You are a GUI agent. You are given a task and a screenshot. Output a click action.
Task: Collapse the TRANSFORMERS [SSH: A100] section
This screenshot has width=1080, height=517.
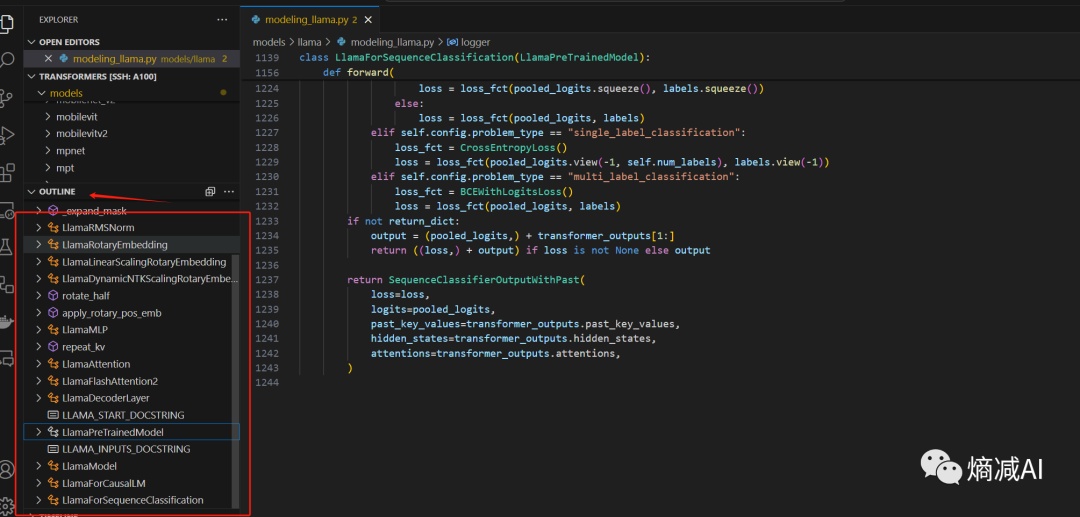click(31, 76)
